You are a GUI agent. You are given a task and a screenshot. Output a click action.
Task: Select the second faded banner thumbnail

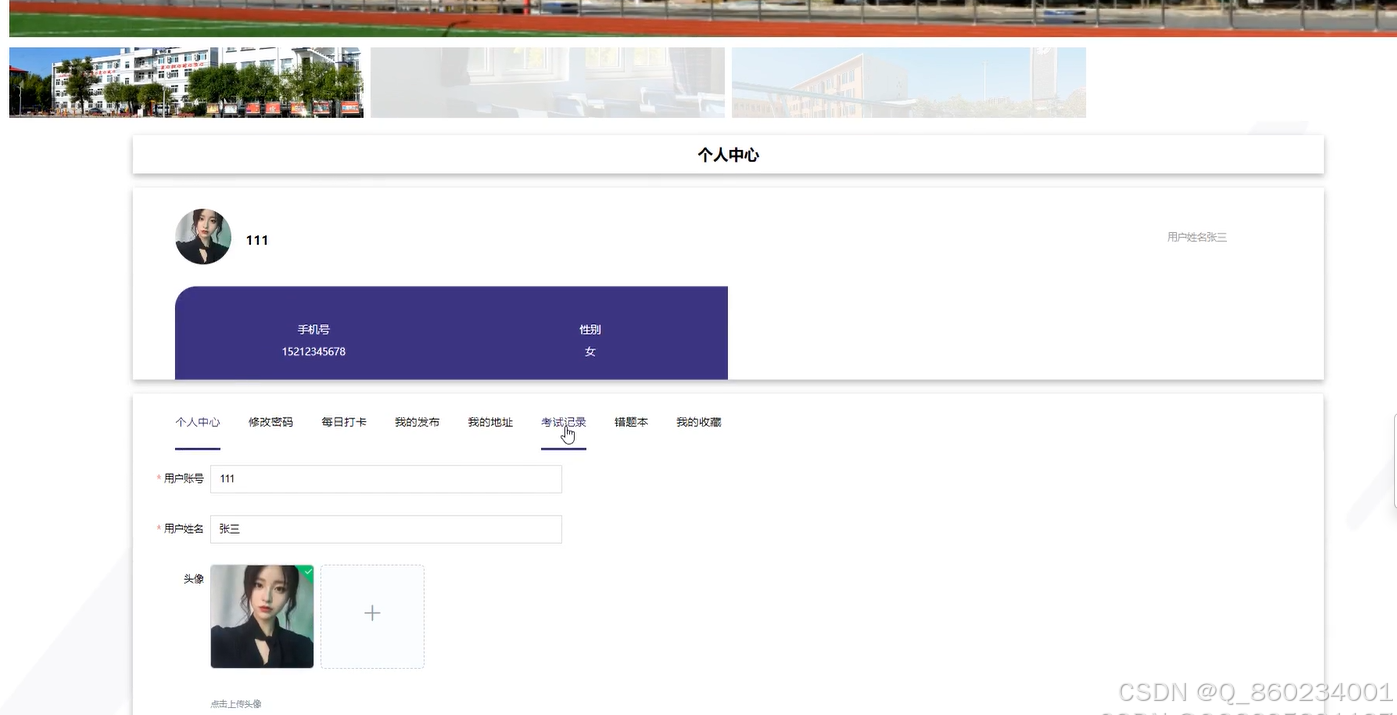(547, 82)
